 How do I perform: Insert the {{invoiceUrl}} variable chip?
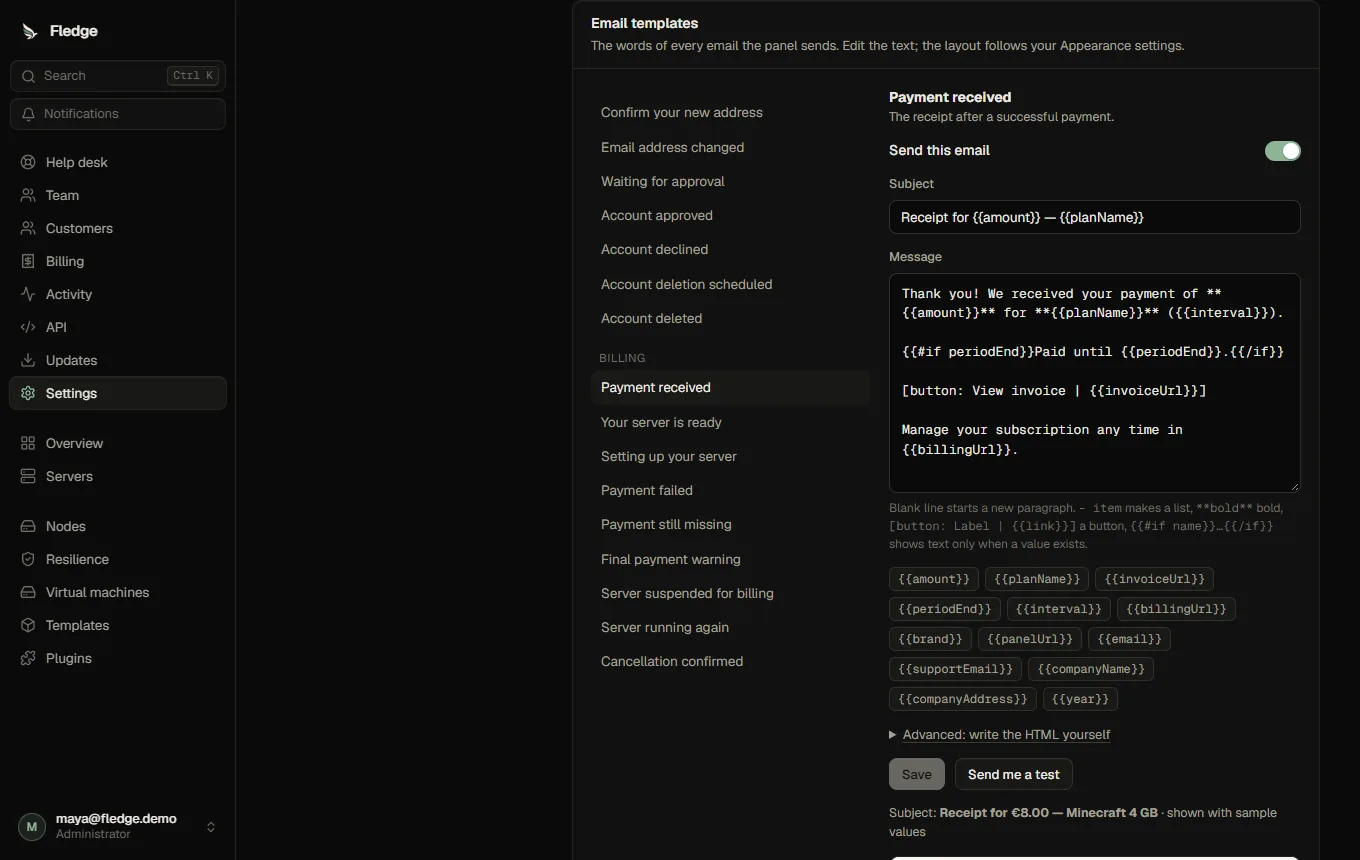1154,579
